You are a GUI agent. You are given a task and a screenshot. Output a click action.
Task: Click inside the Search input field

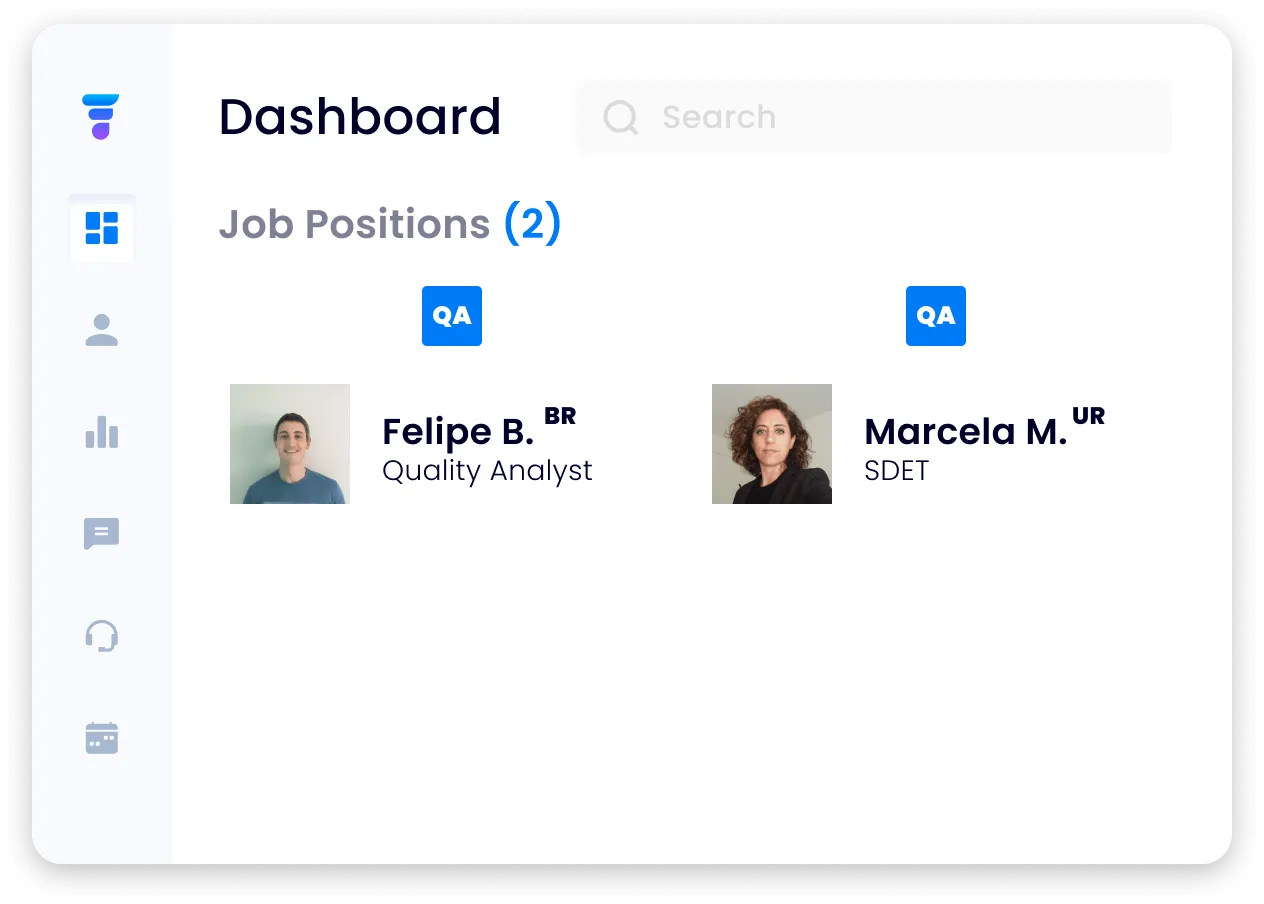(x=874, y=117)
